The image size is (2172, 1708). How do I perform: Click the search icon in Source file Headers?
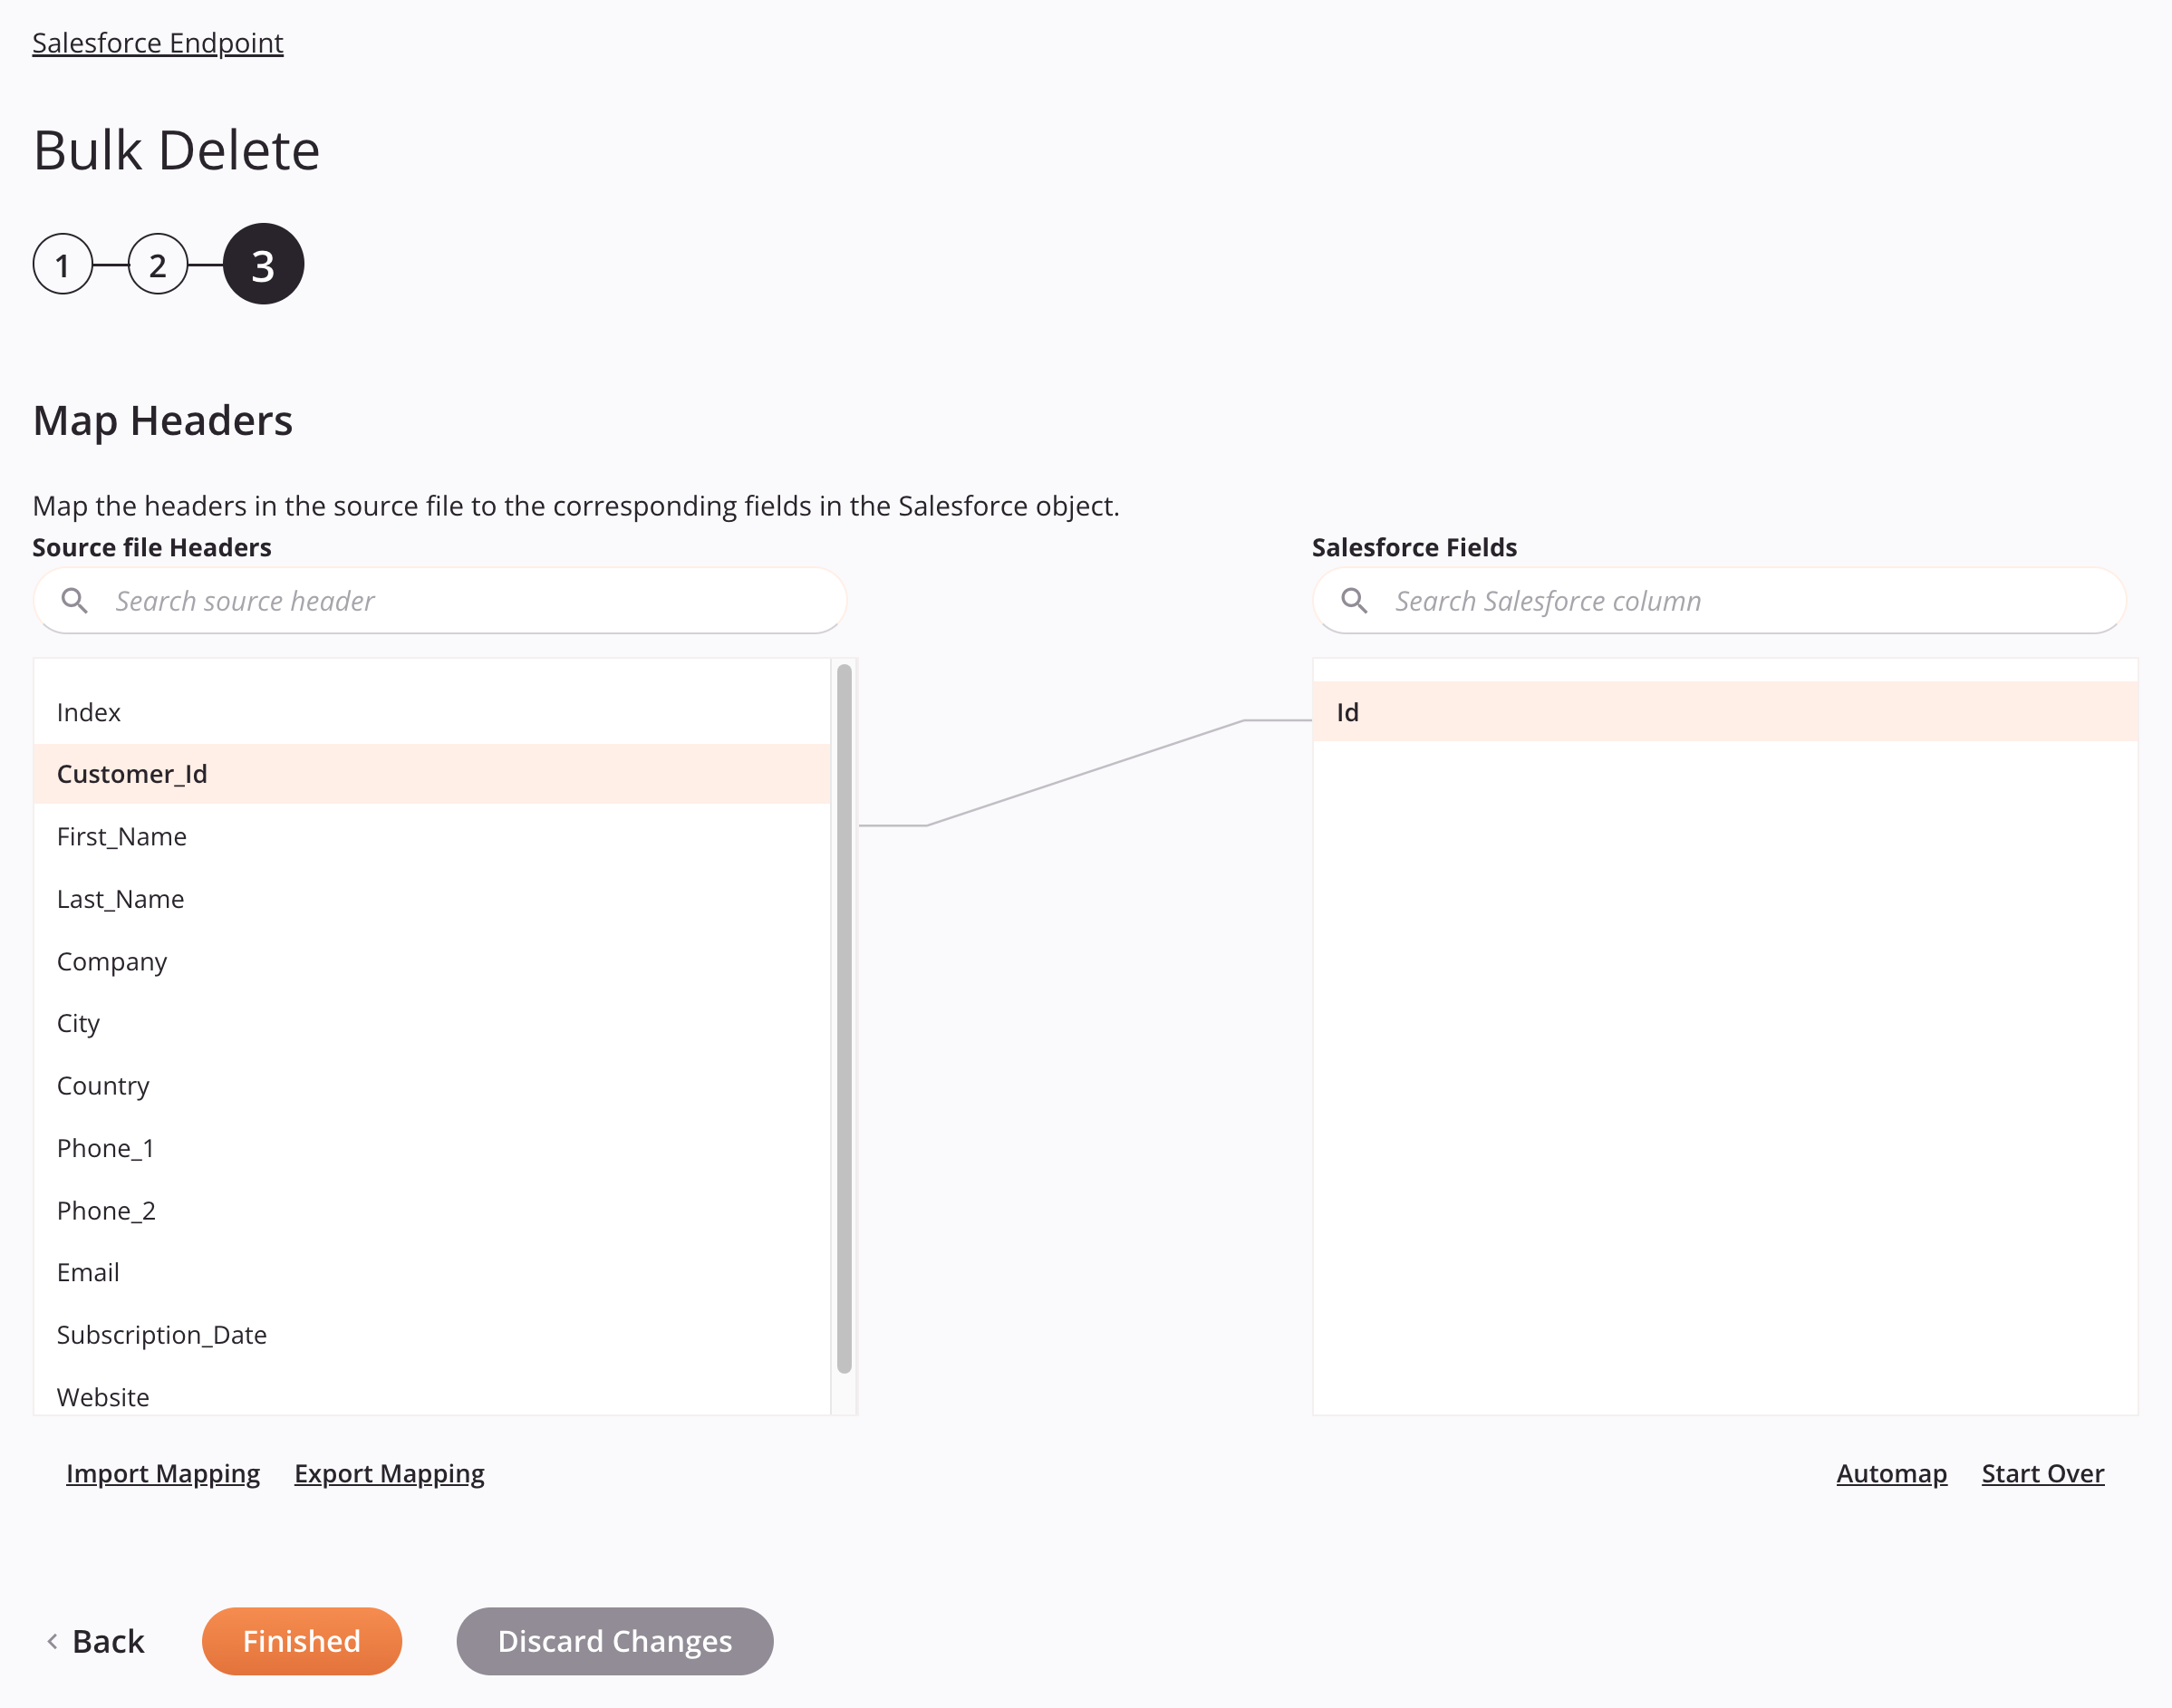coord(74,601)
